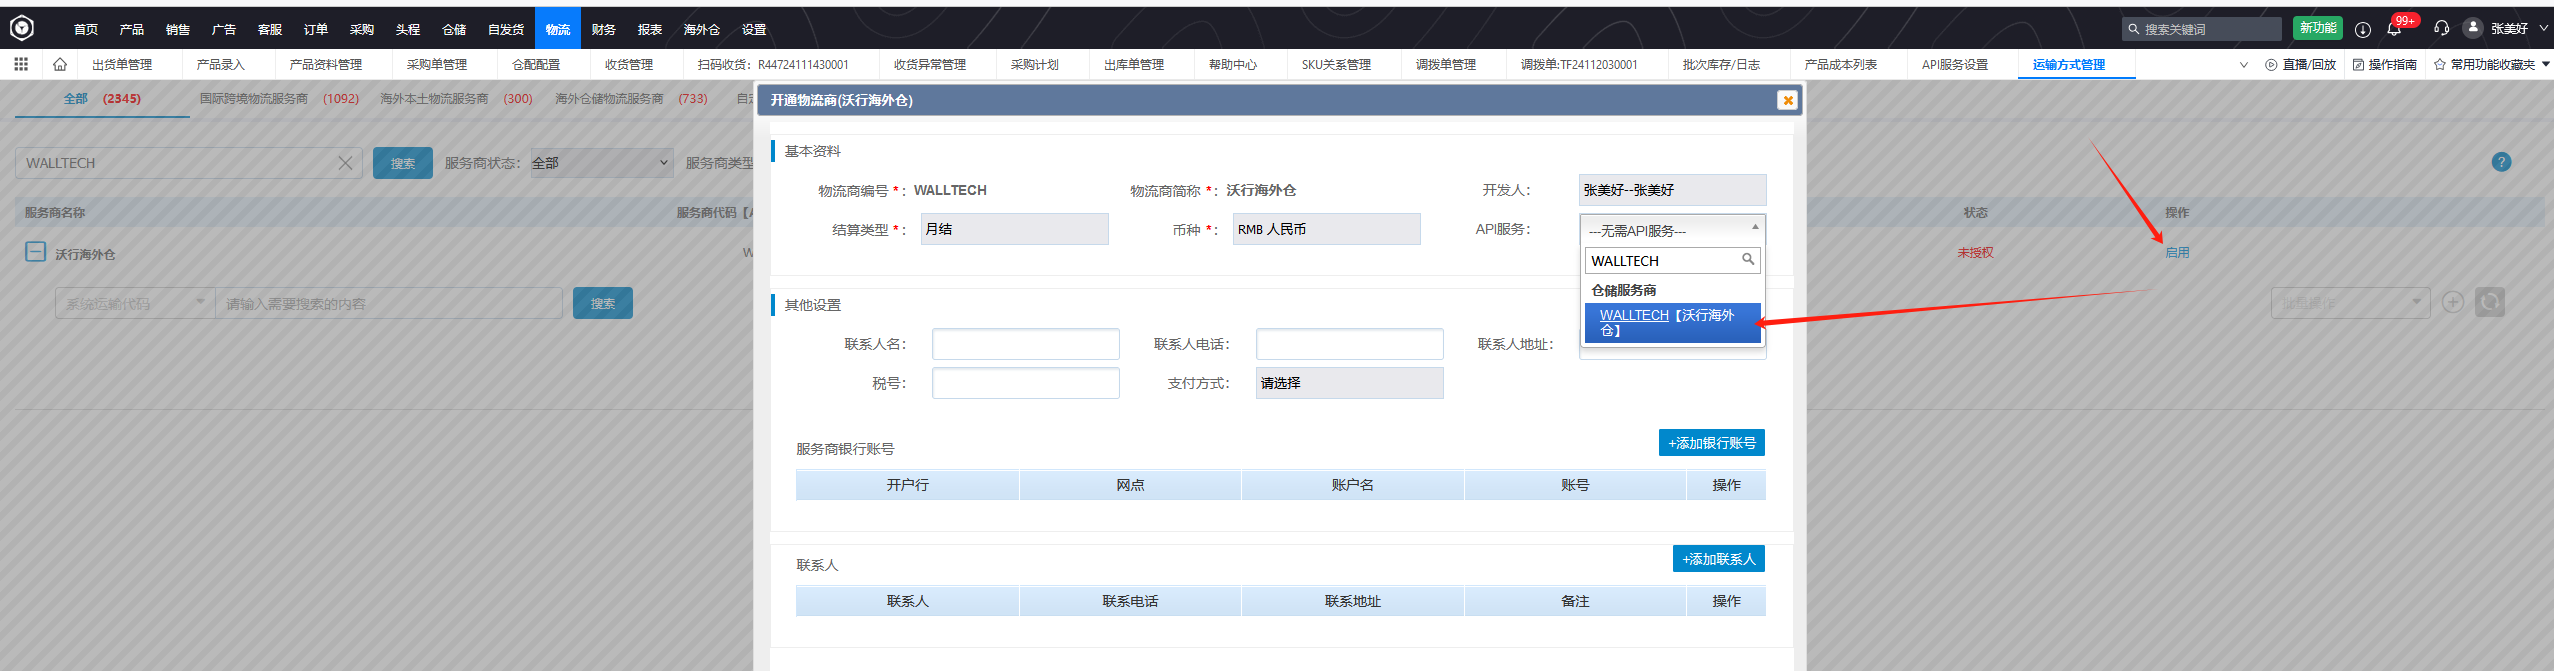Click the circular plus add icon
This screenshot has width=2554, height=671.
(2453, 302)
